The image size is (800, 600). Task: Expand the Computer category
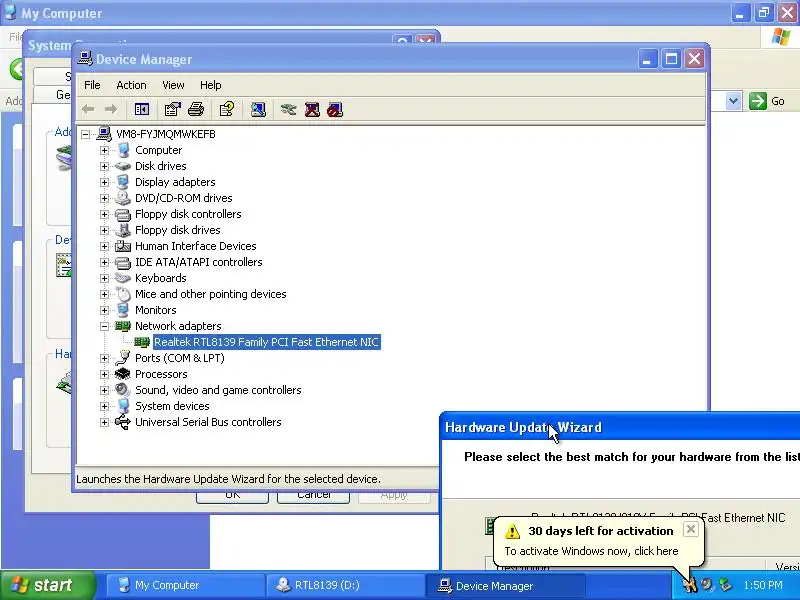[x=105, y=150]
